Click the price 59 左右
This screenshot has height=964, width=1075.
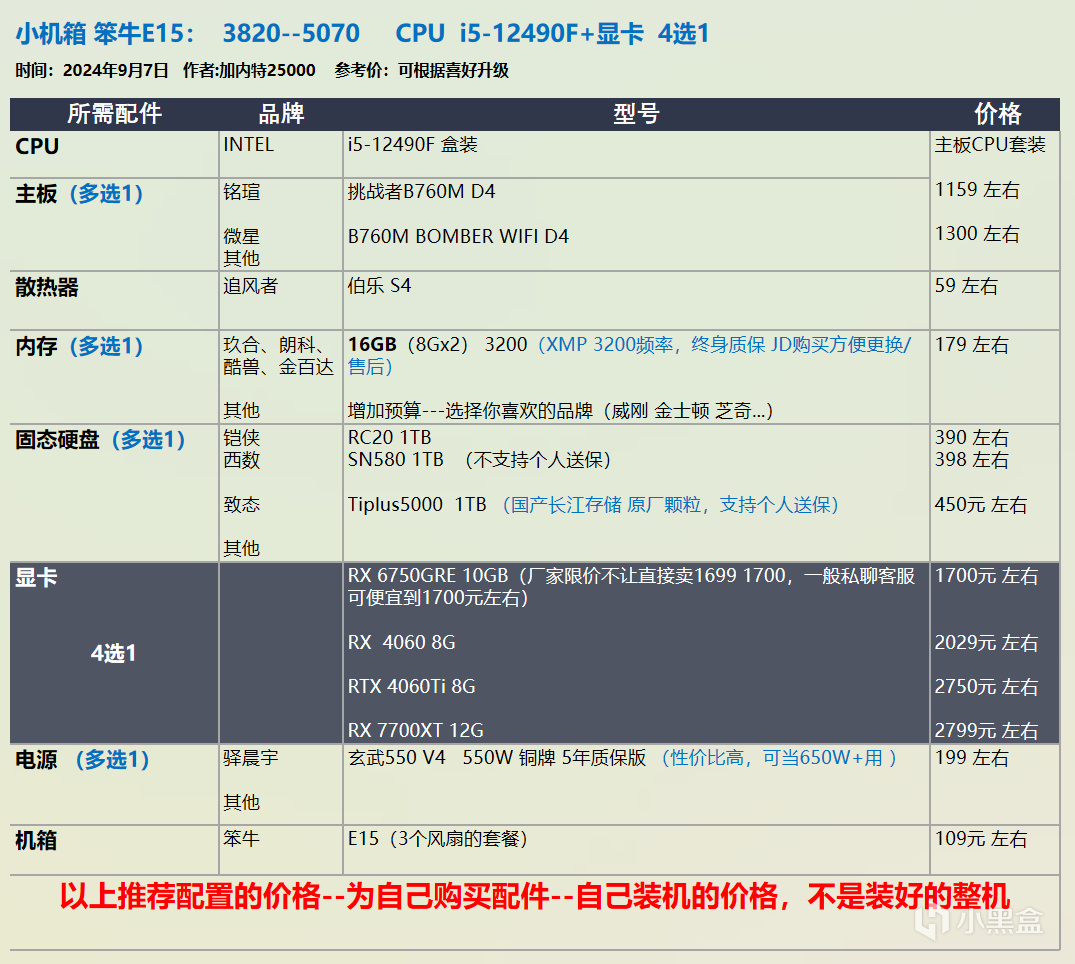coord(966,286)
